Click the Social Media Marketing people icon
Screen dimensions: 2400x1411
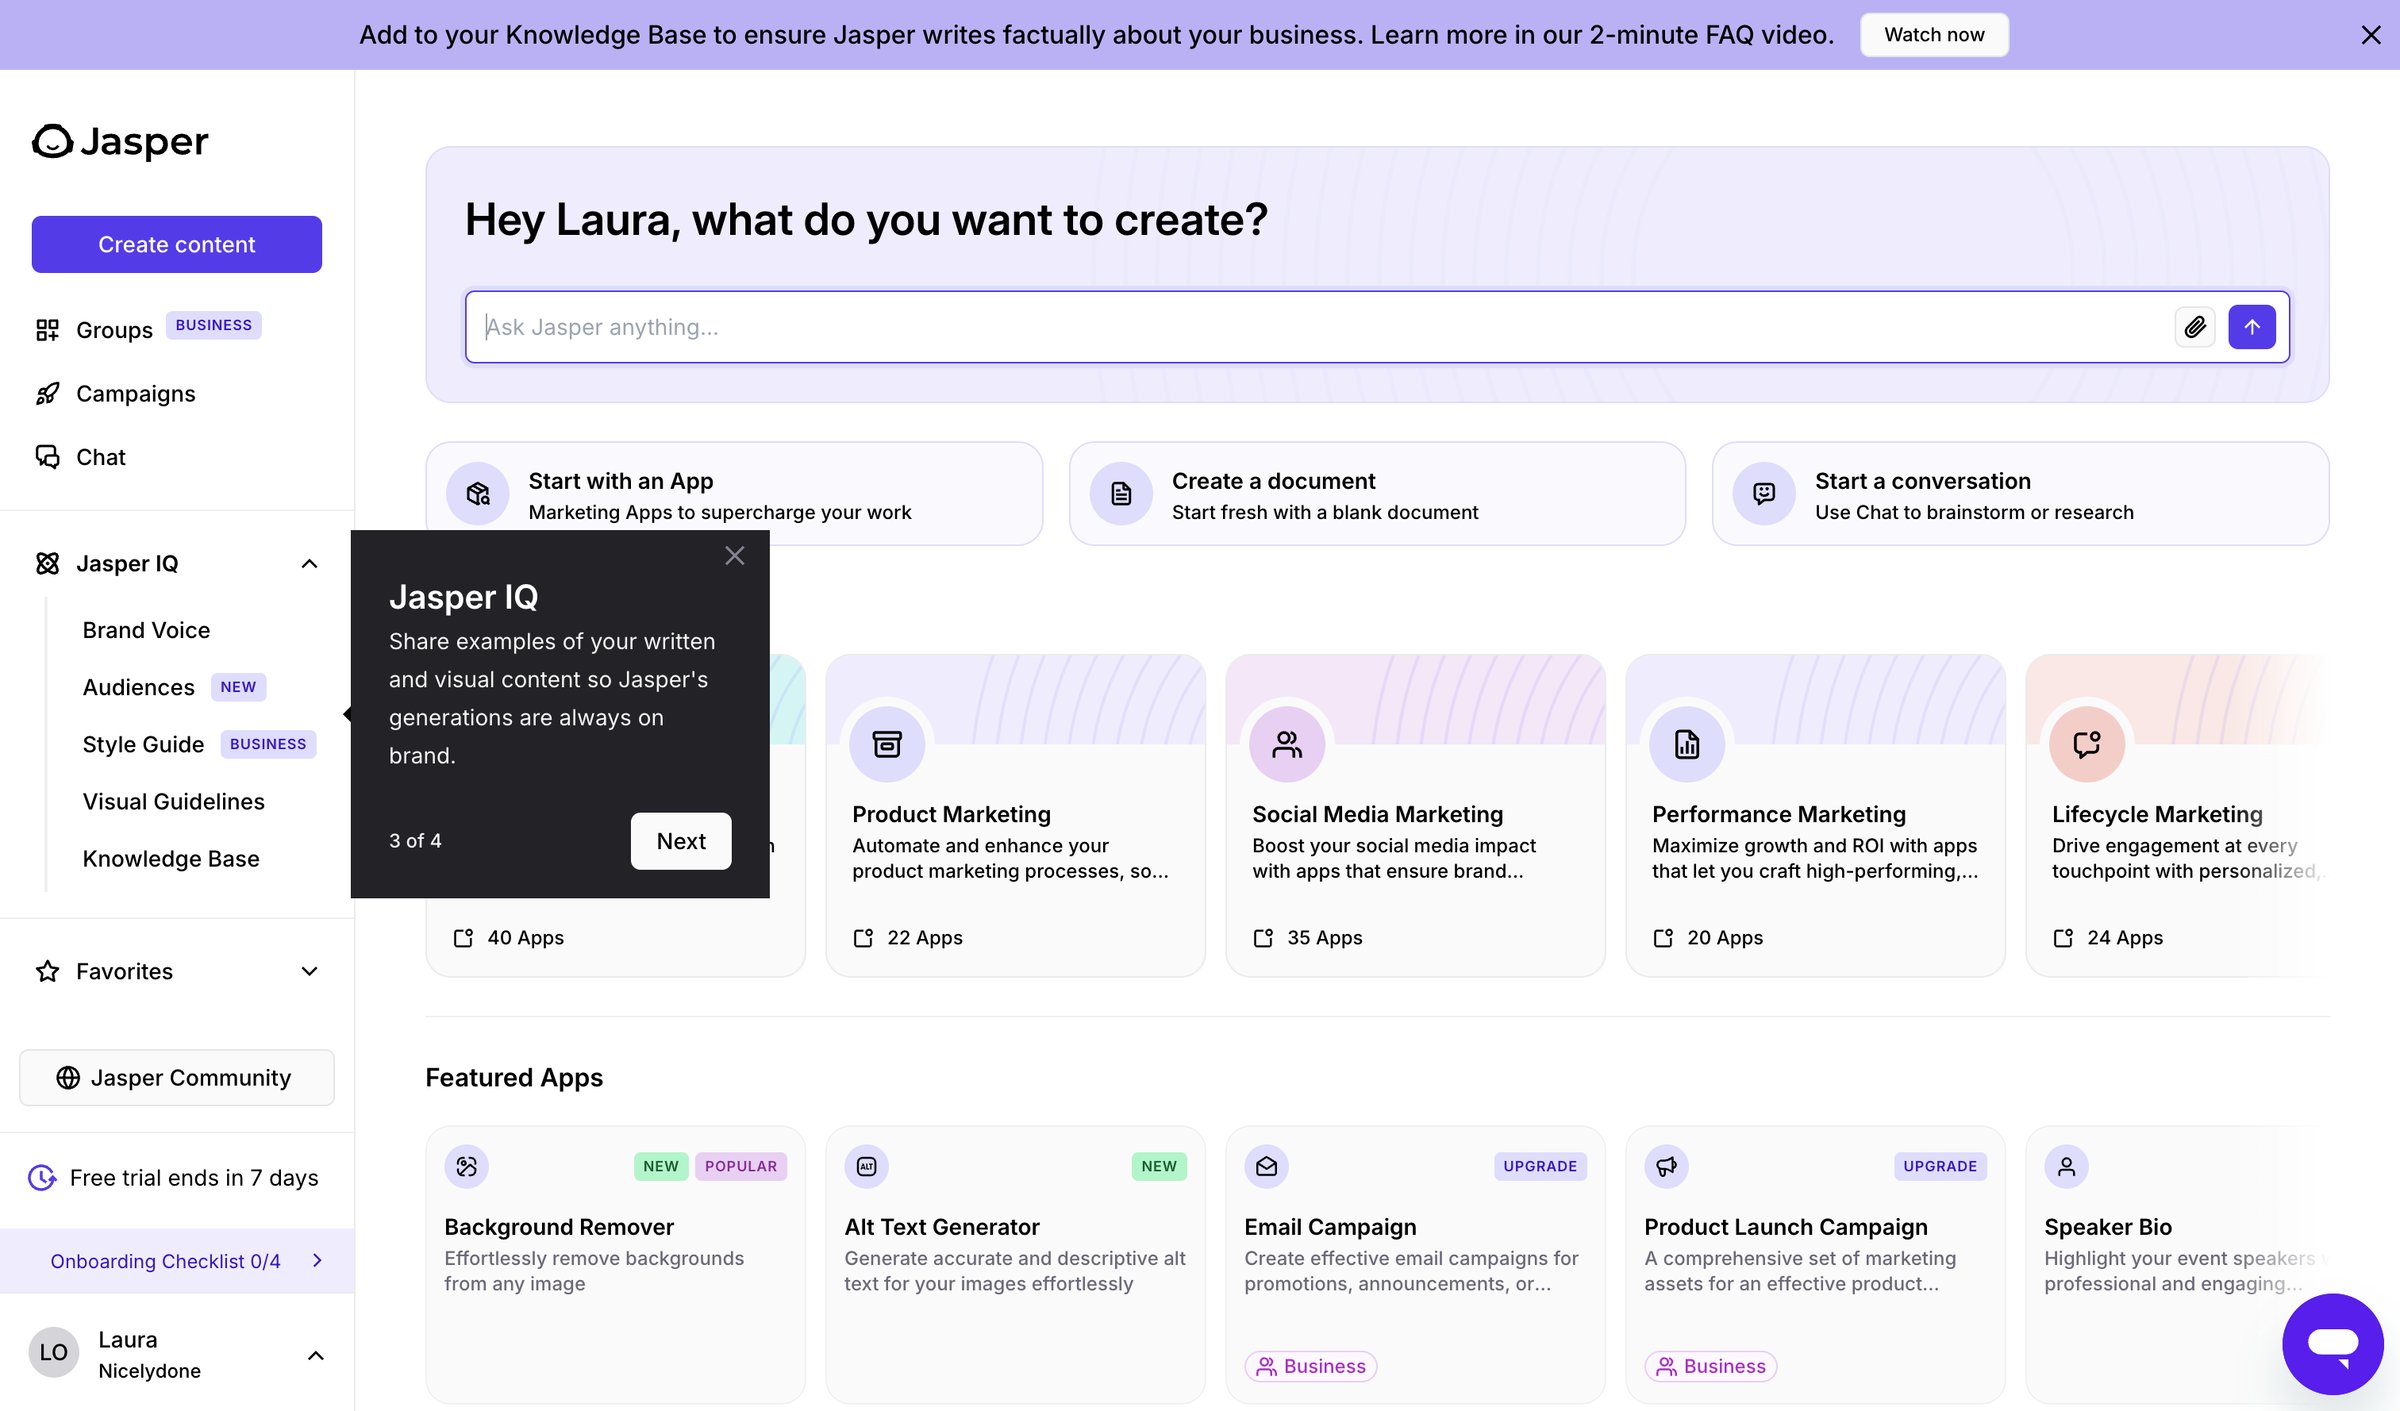point(1287,744)
